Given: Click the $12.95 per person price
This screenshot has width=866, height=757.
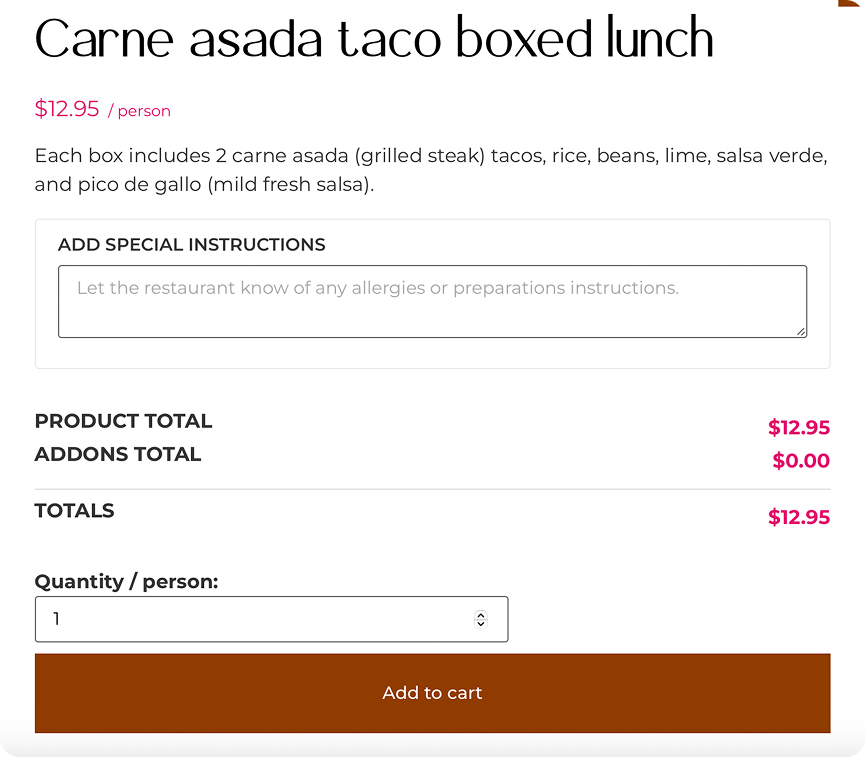Looking at the screenshot, I should tap(67, 109).
